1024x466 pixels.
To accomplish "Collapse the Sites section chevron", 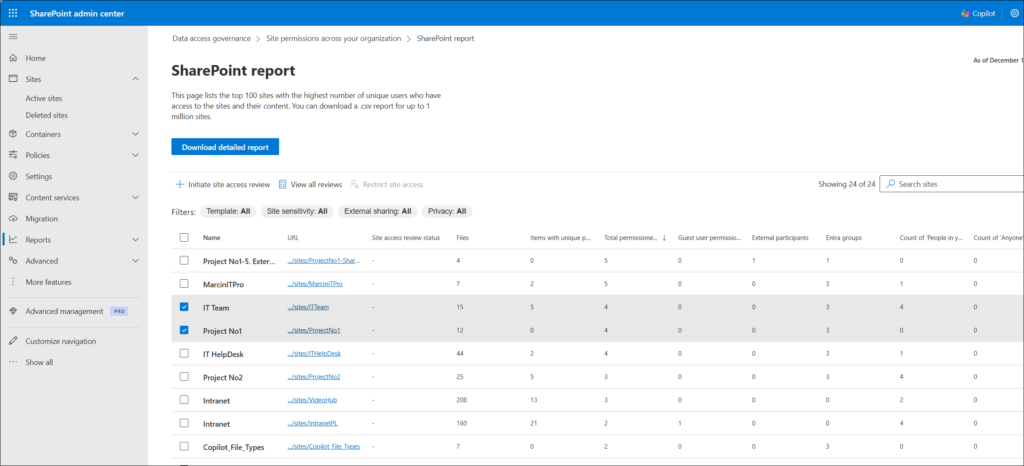I will pyautogui.click(x=135, y=79).
